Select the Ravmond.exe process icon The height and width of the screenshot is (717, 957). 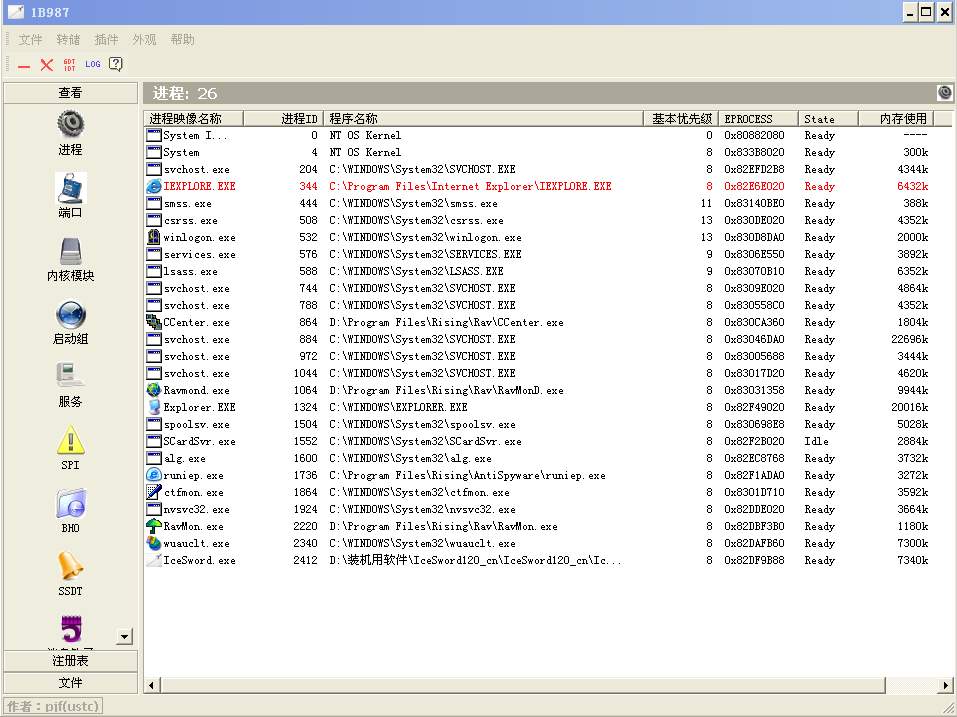[x=154, y=390]
